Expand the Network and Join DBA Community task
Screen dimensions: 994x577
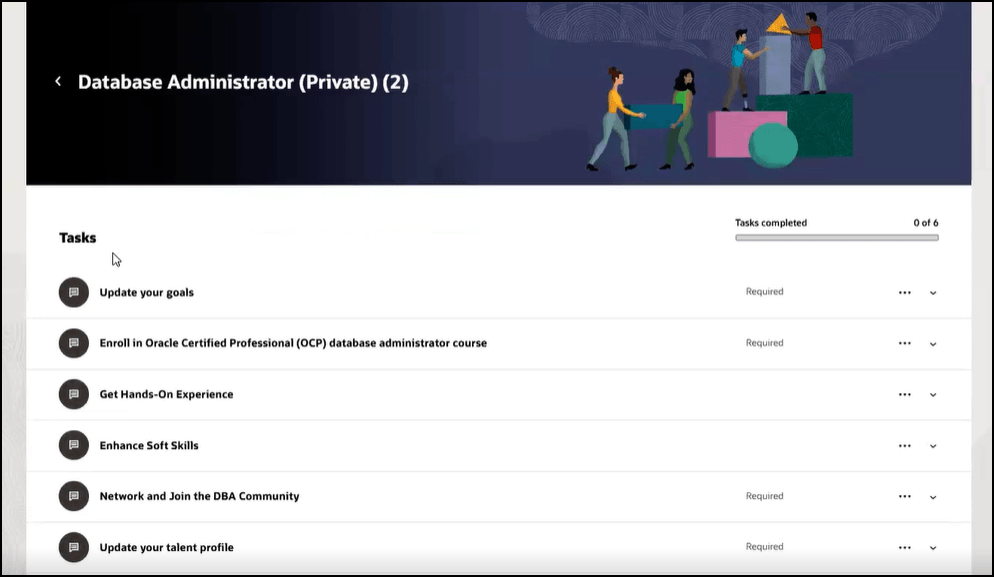point(933,496)
